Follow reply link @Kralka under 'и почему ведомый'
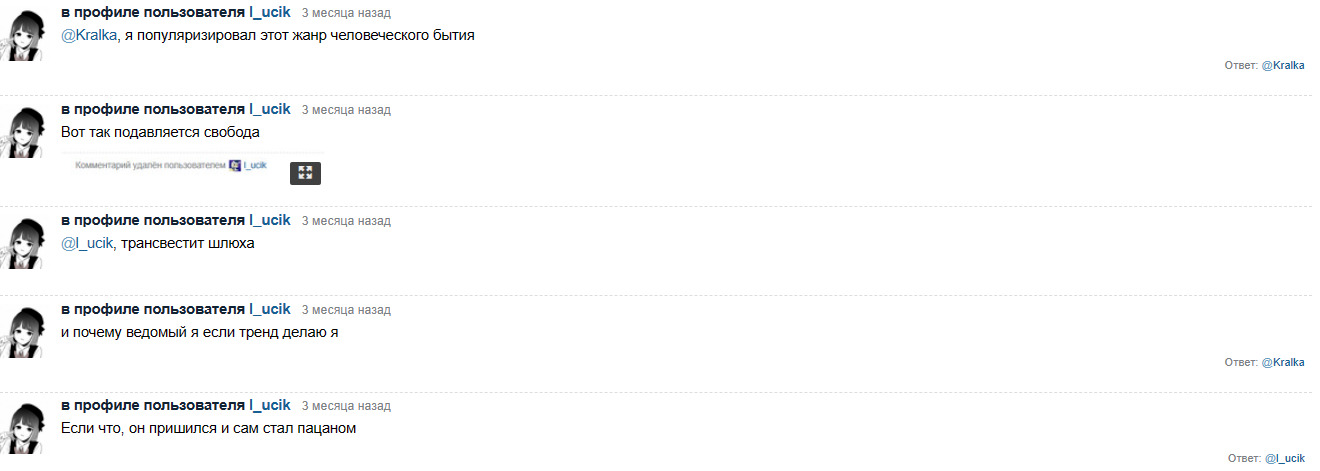 pos(1283,363)
